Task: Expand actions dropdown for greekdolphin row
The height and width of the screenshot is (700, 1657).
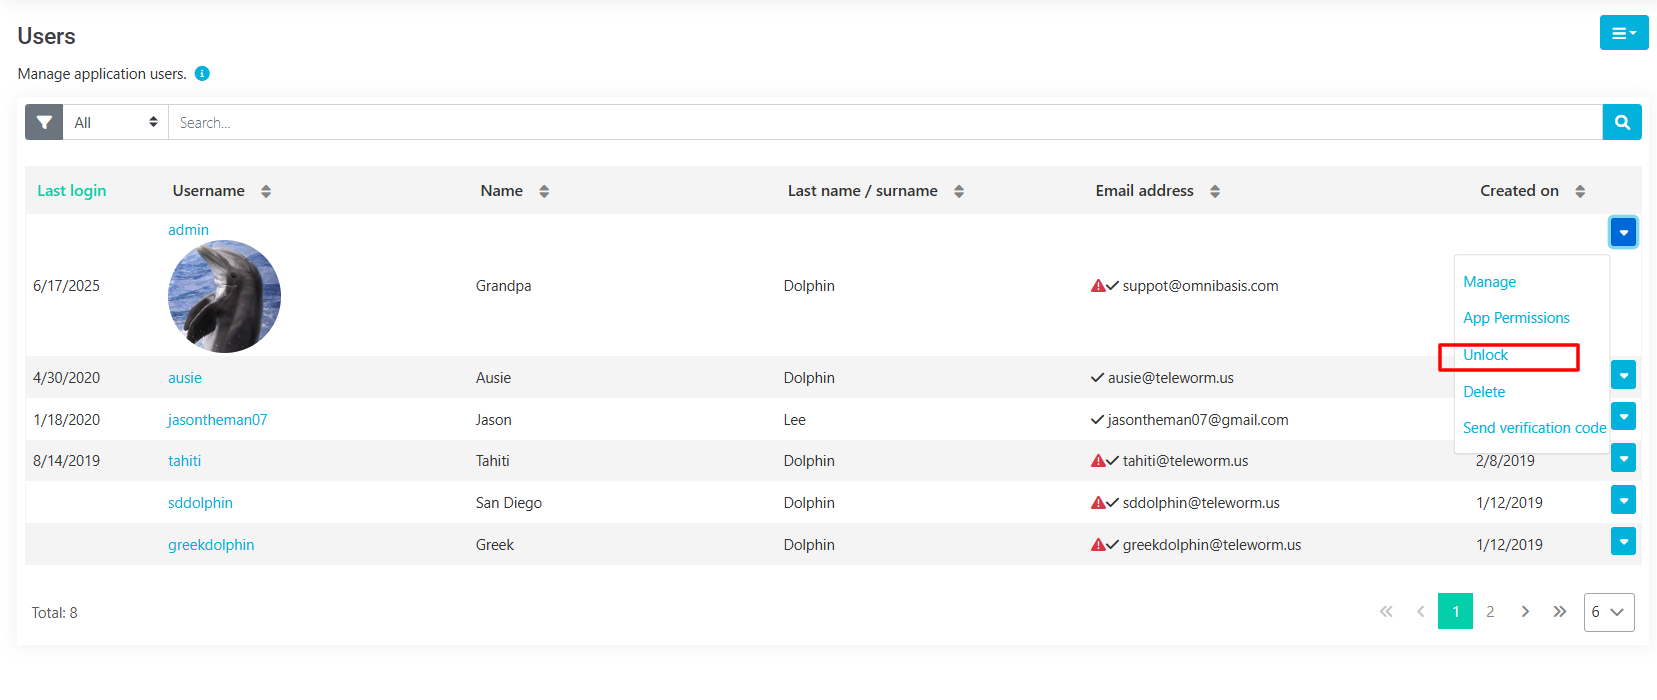Action: pos(1623,541)
